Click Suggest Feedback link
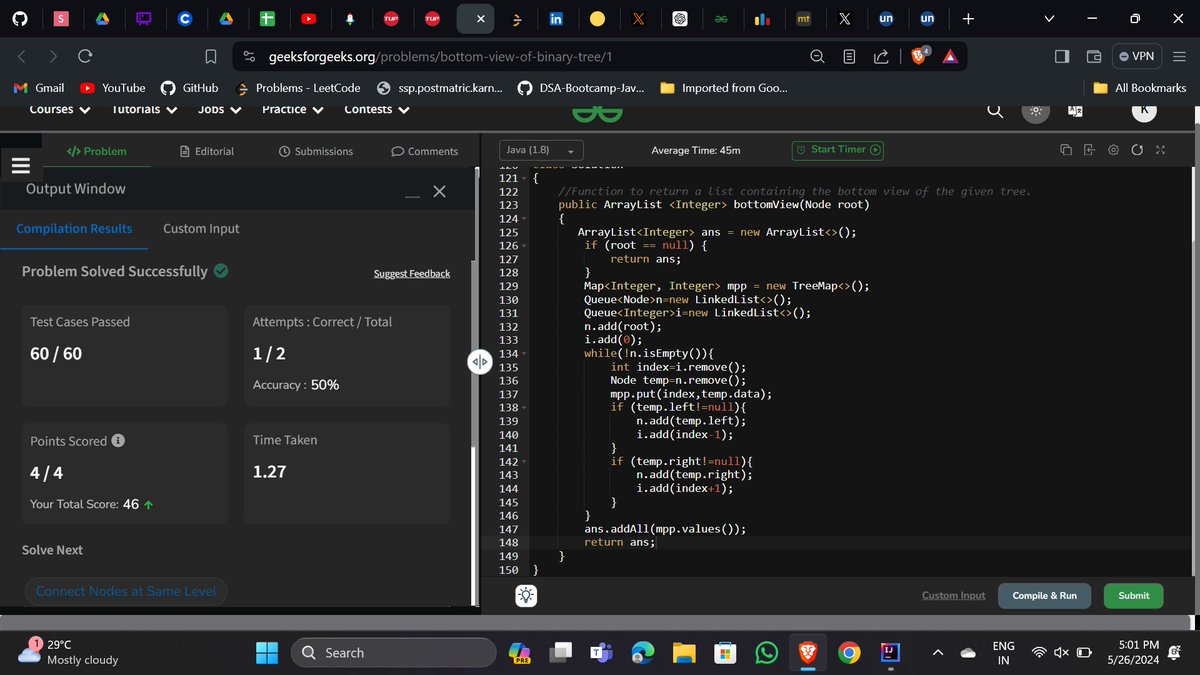 point(412,274)
